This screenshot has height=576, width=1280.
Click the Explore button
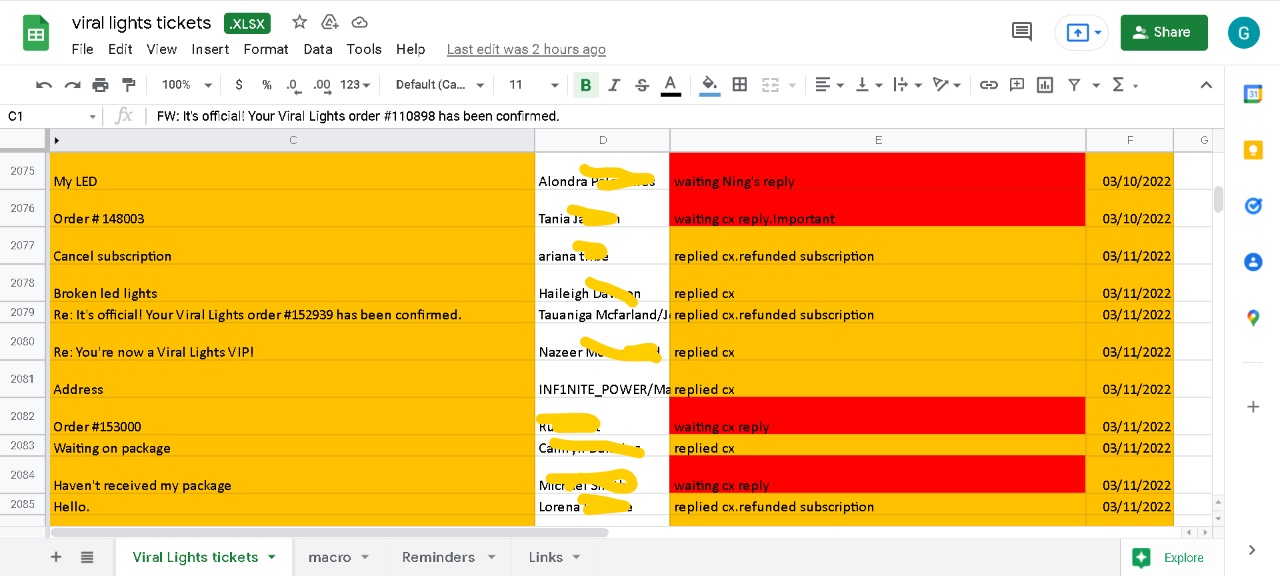pyautogui.click(x=1169, y=557)
